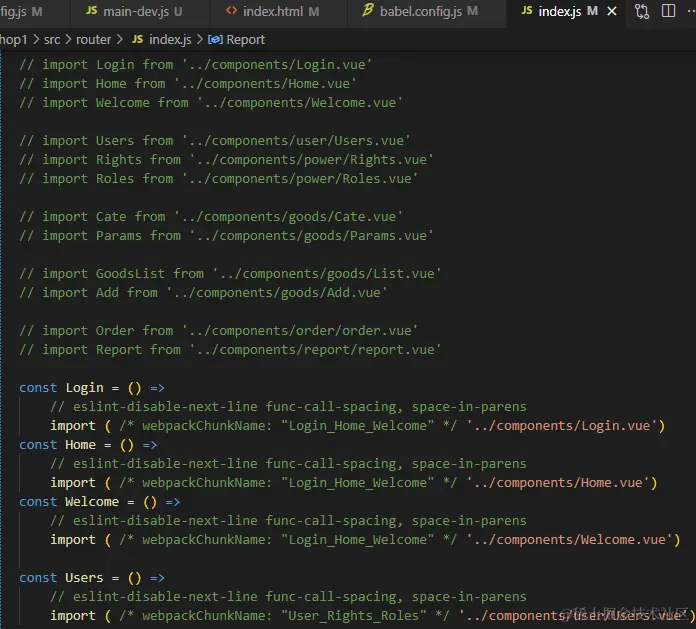The image size is (696, 629).
Task: Open index.js breadcrumb item
Action: tap(170, 40)
